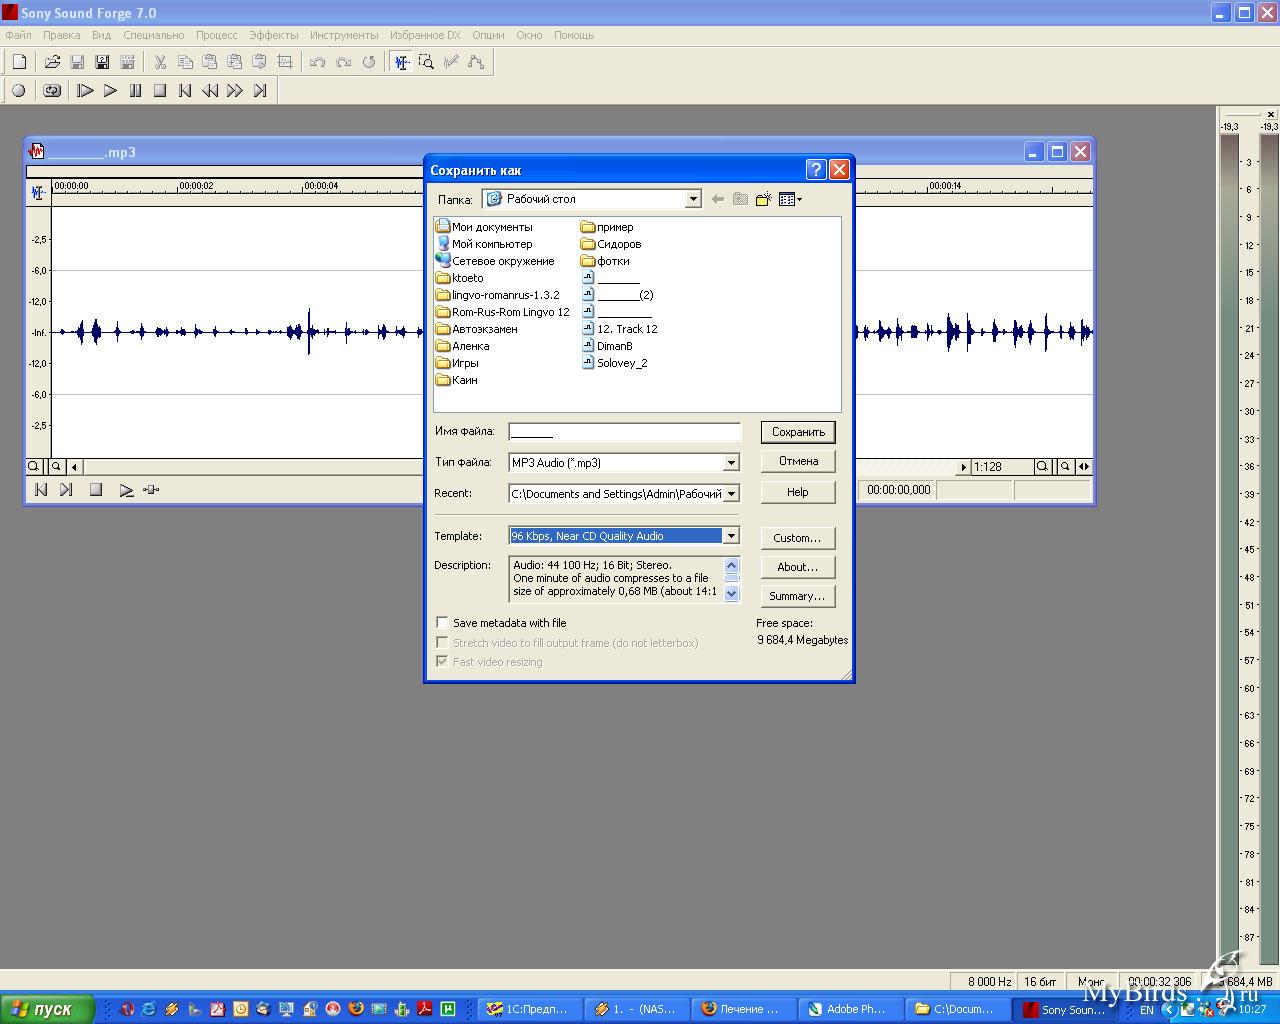This screenshot has height=1024, width=1280.
Task: Click the data window's Go to Start button
Action: point(41,490)
